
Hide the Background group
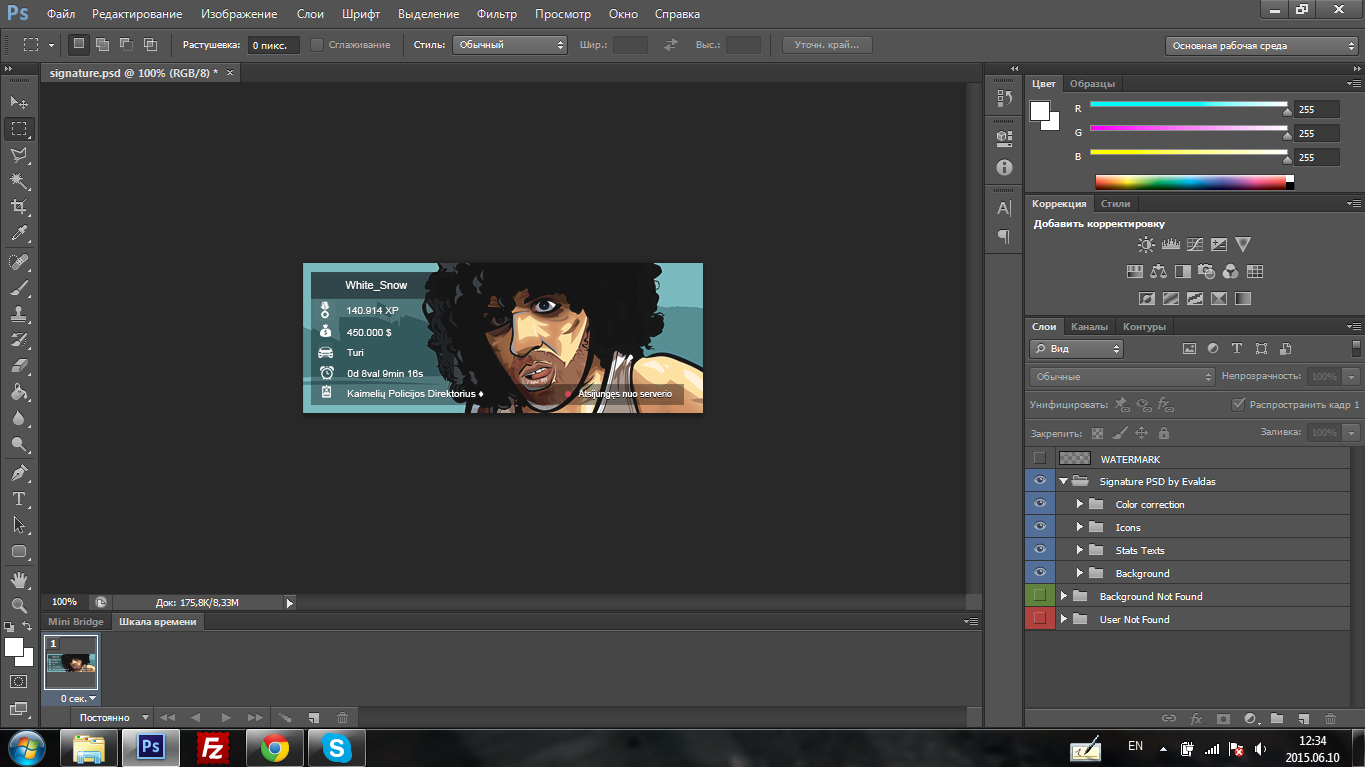tap(1040, 573)
